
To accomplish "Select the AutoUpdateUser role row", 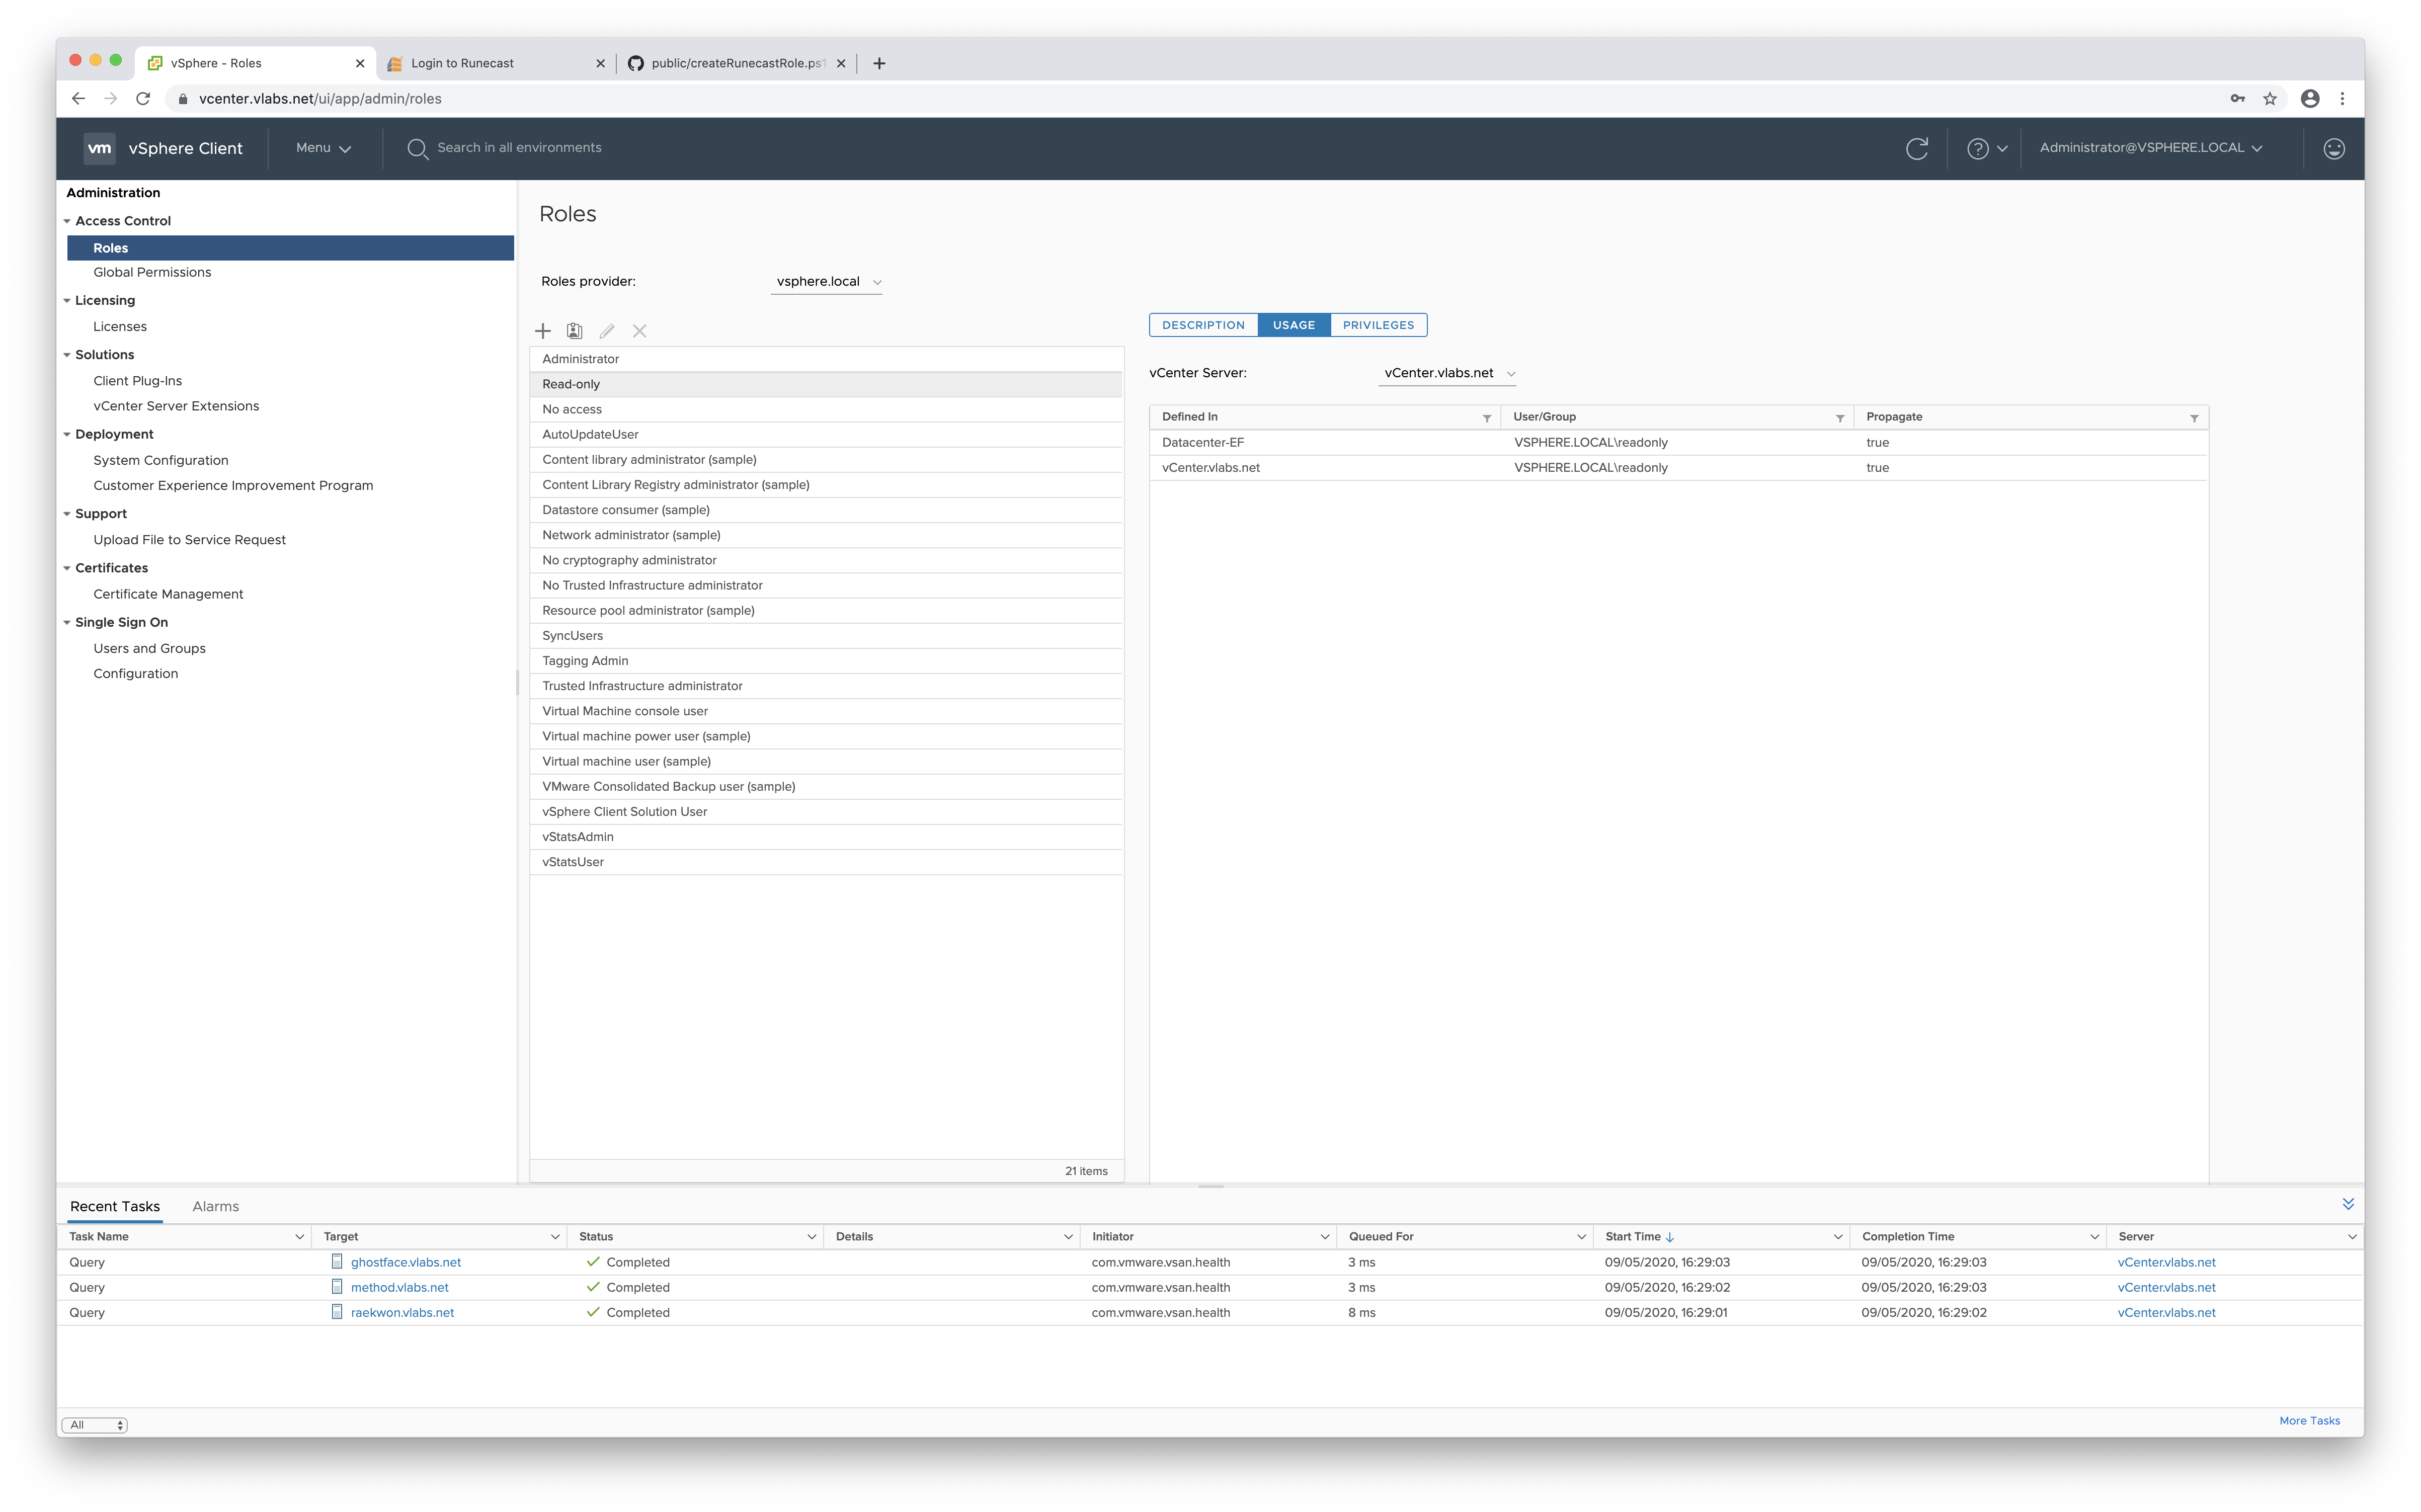I will [x=826, y=435].
